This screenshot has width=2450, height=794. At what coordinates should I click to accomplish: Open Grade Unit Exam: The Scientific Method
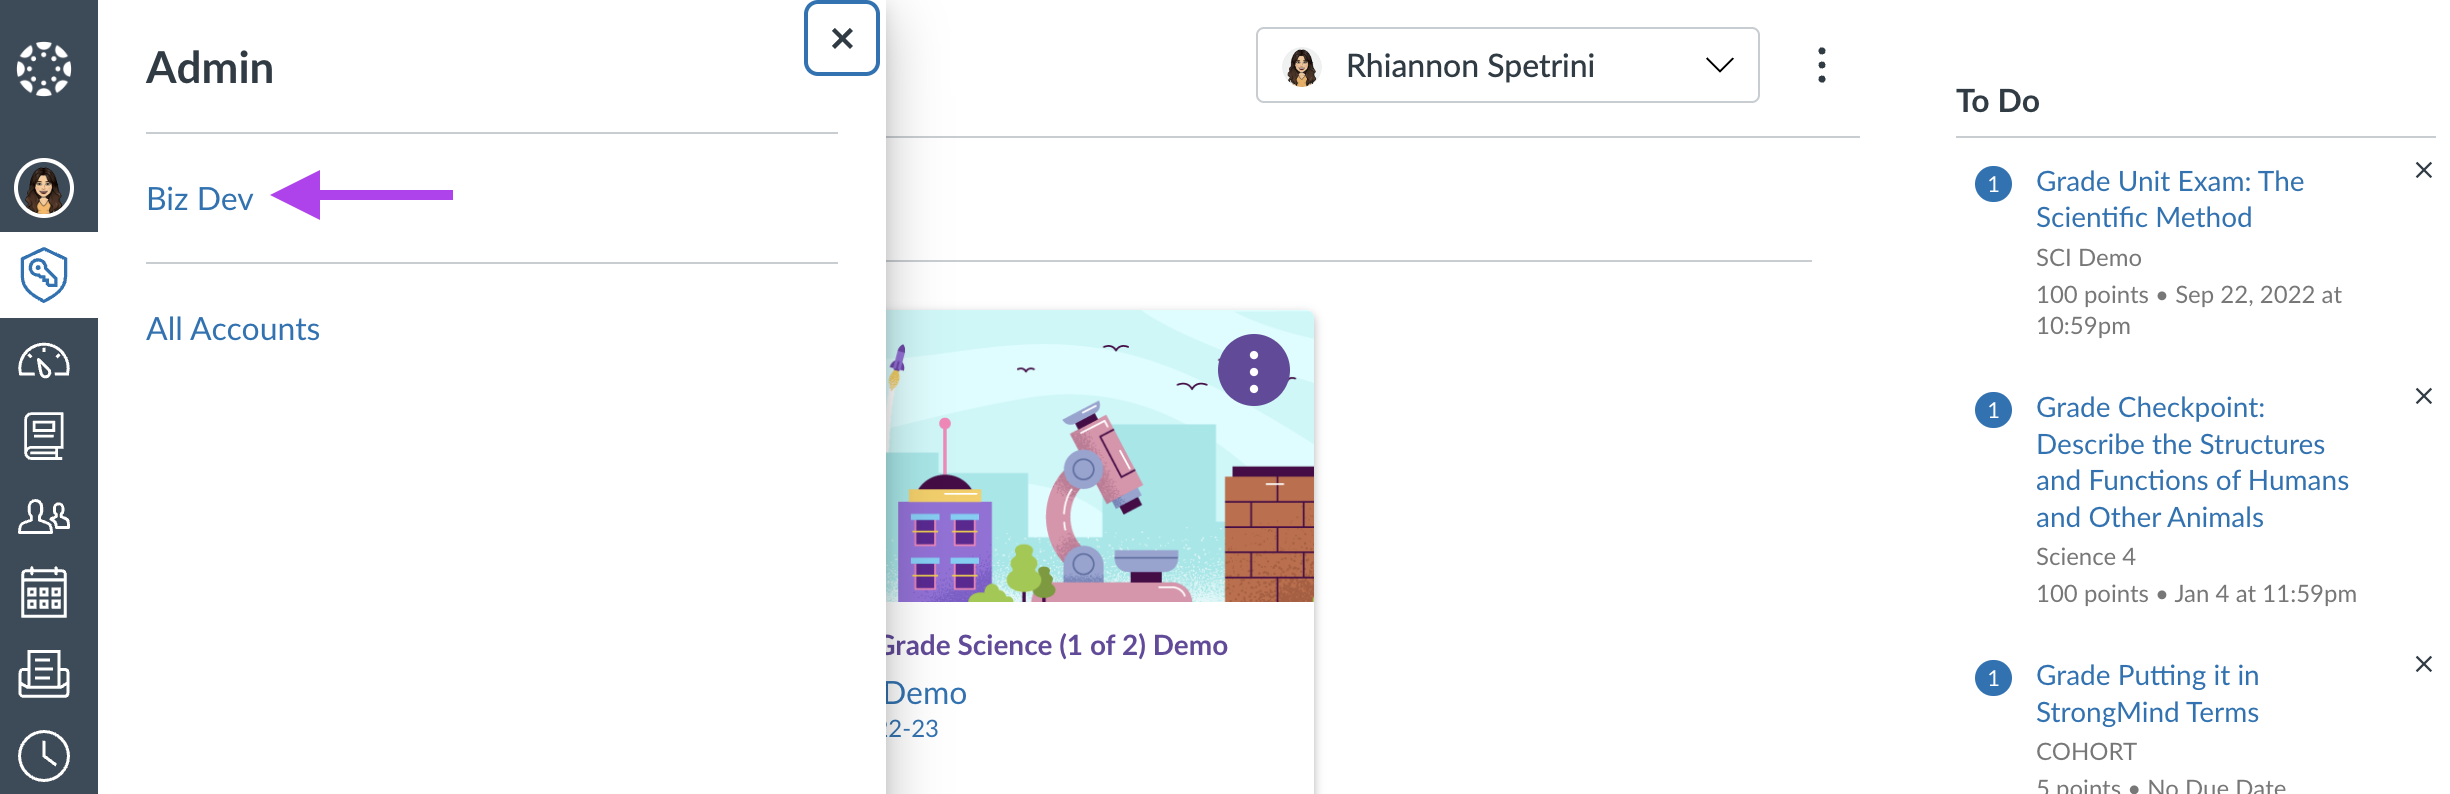(x=2169, y=199)
